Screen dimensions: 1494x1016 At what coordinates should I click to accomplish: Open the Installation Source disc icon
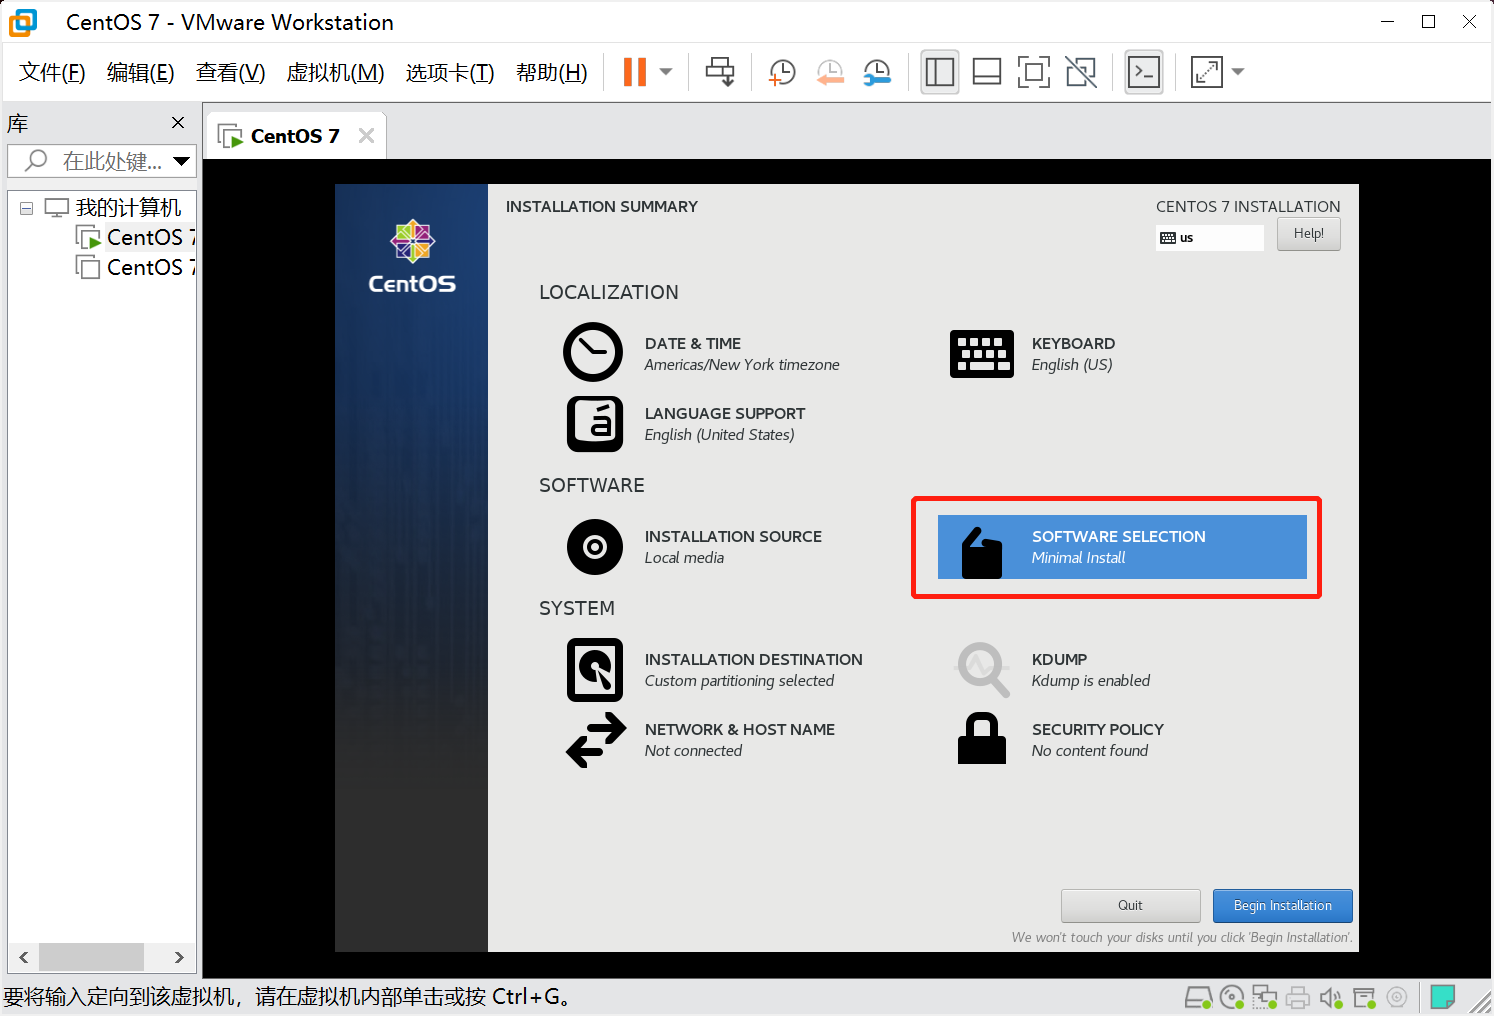pyautogui.click(x=595, y=547)
